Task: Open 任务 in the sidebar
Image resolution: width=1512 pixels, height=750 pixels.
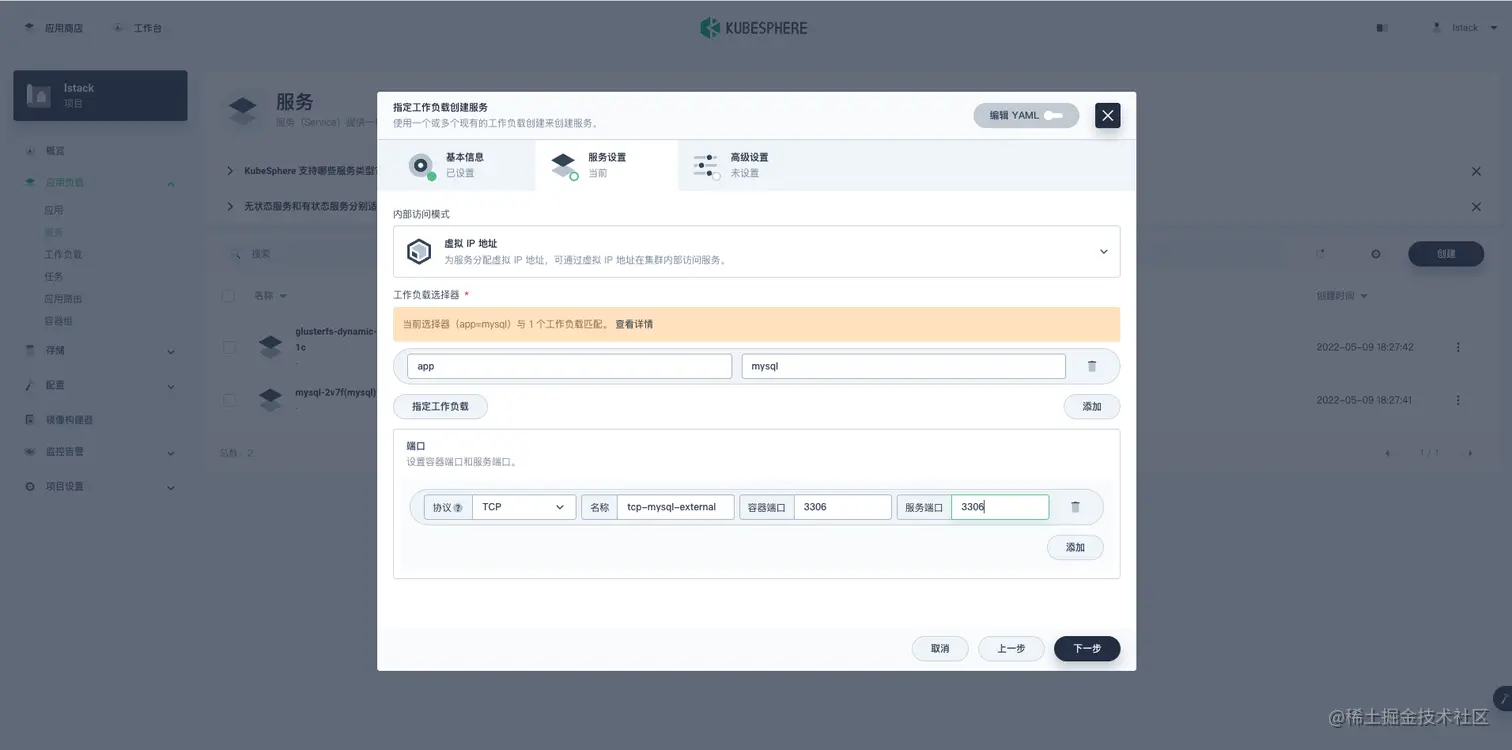Action: (x=54, y=276)
